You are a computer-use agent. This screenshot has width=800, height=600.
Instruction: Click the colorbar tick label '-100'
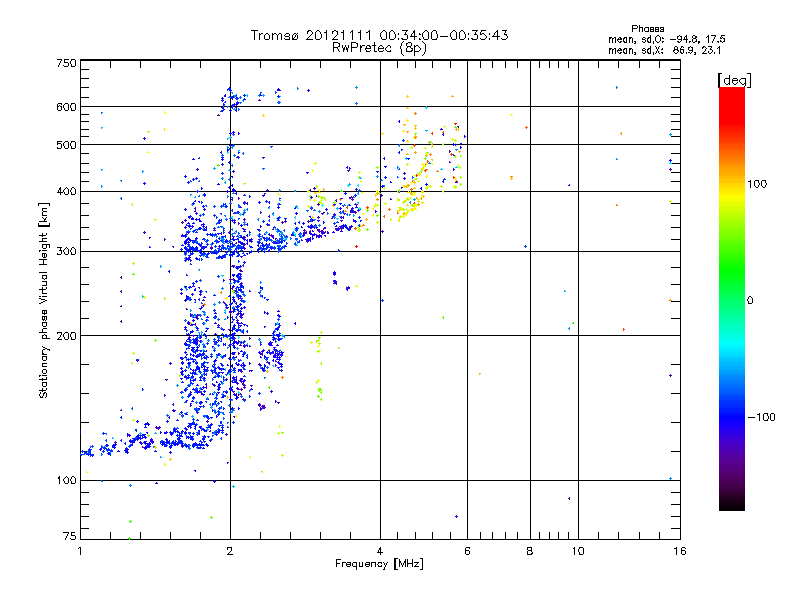click(761, 417)
